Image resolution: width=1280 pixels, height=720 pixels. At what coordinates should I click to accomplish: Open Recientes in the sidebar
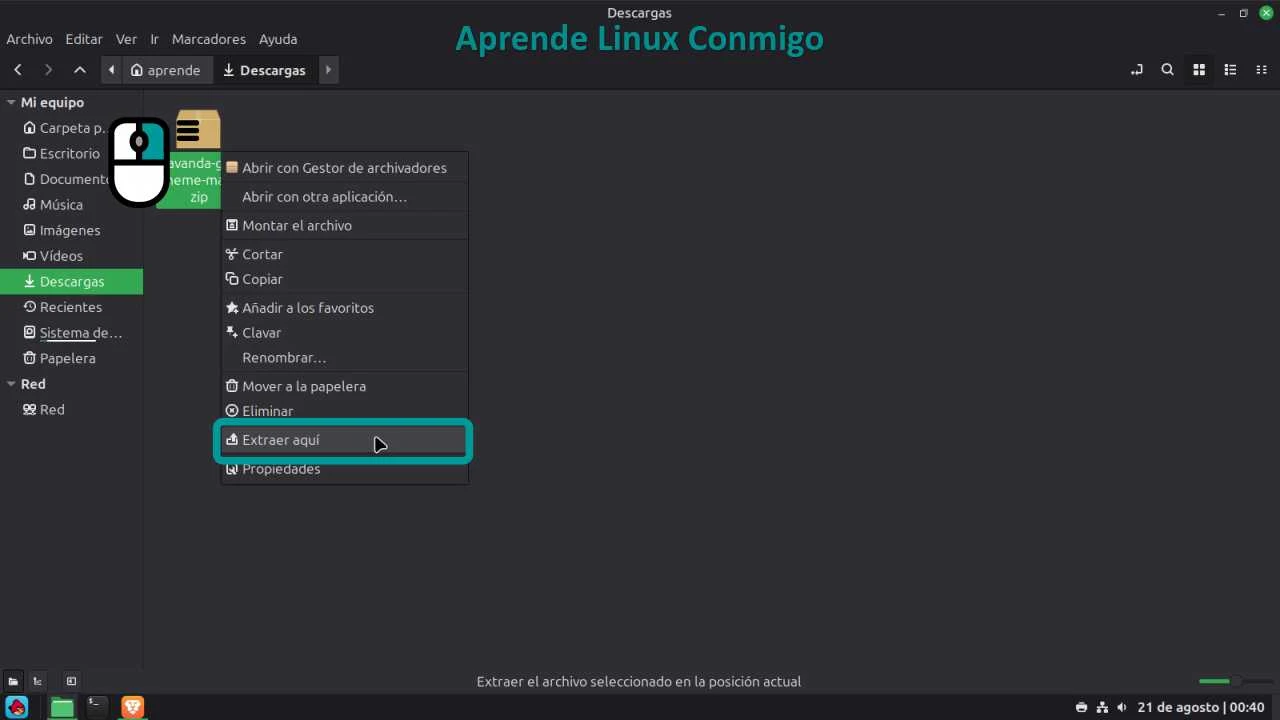[x=71, y=307]
